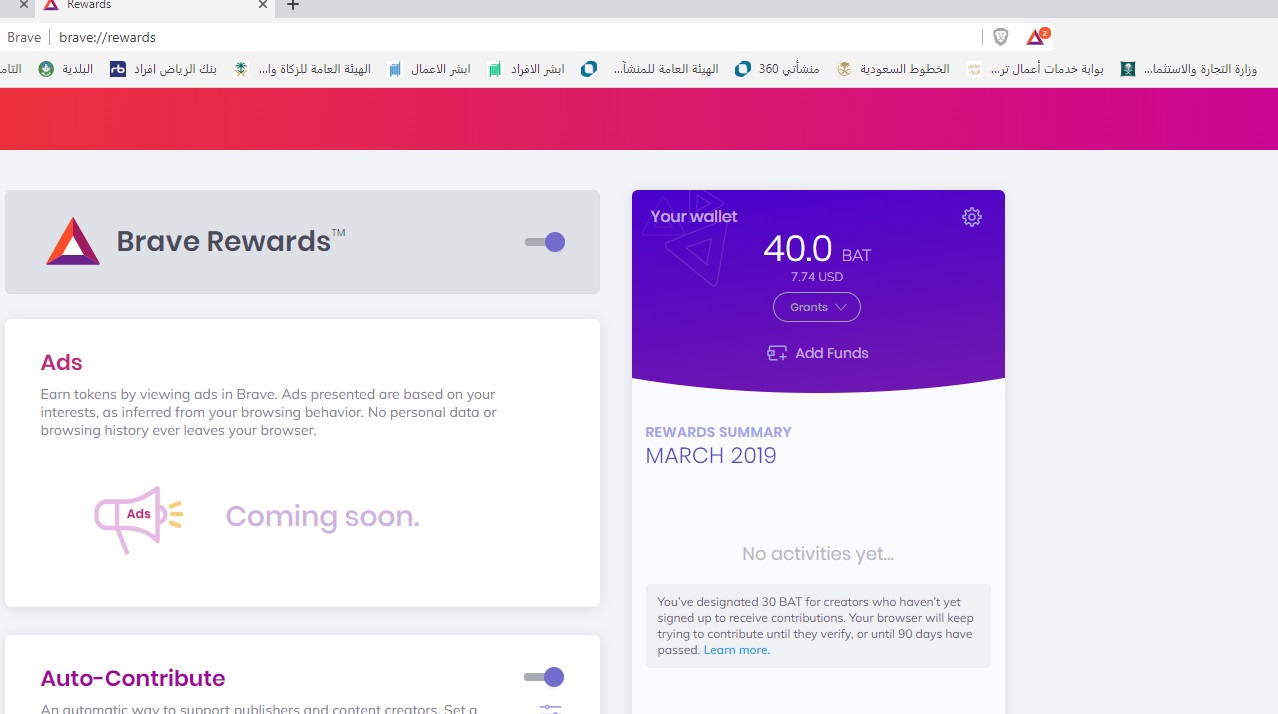Open new tab with plus button
This screenshot has height=714, width=1278.
(293, 5)
